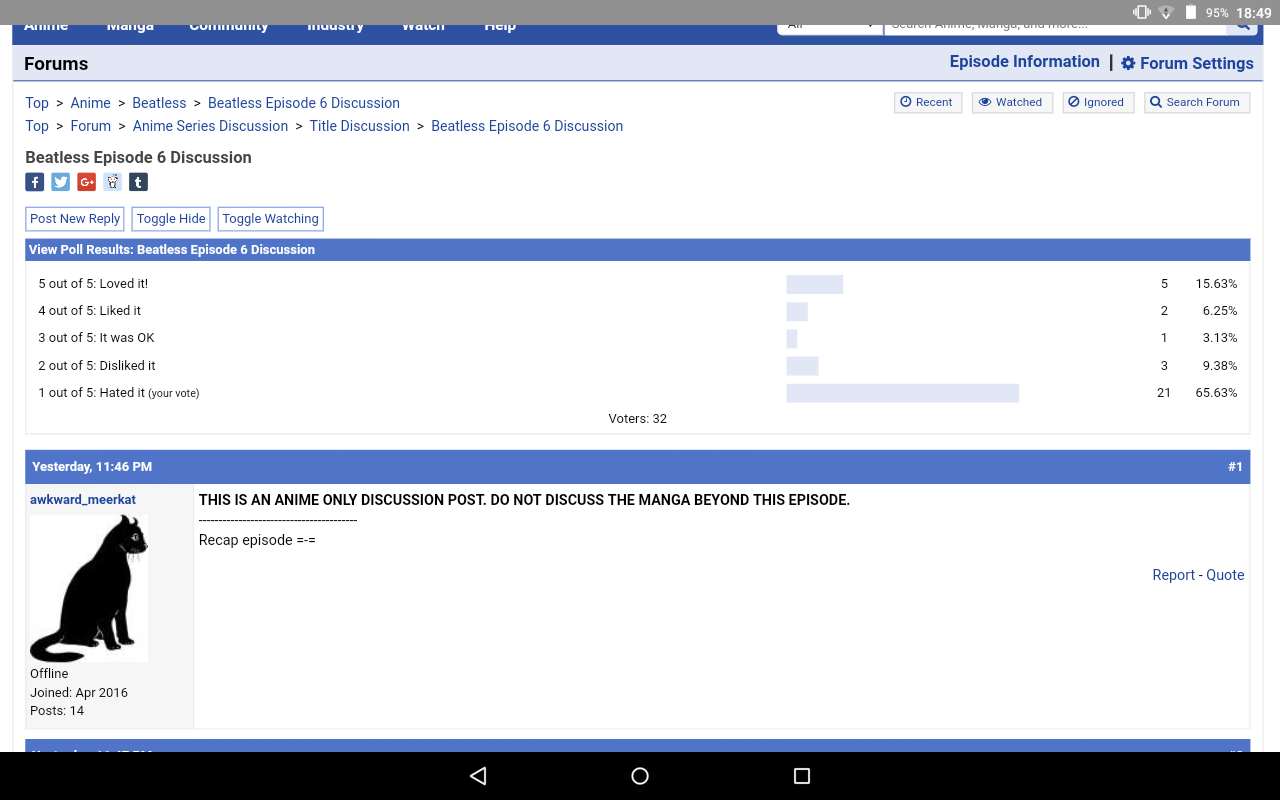The image size is (1280, 800).
Task: Open the Watched topics button
Action: [x=1012, y=102]
